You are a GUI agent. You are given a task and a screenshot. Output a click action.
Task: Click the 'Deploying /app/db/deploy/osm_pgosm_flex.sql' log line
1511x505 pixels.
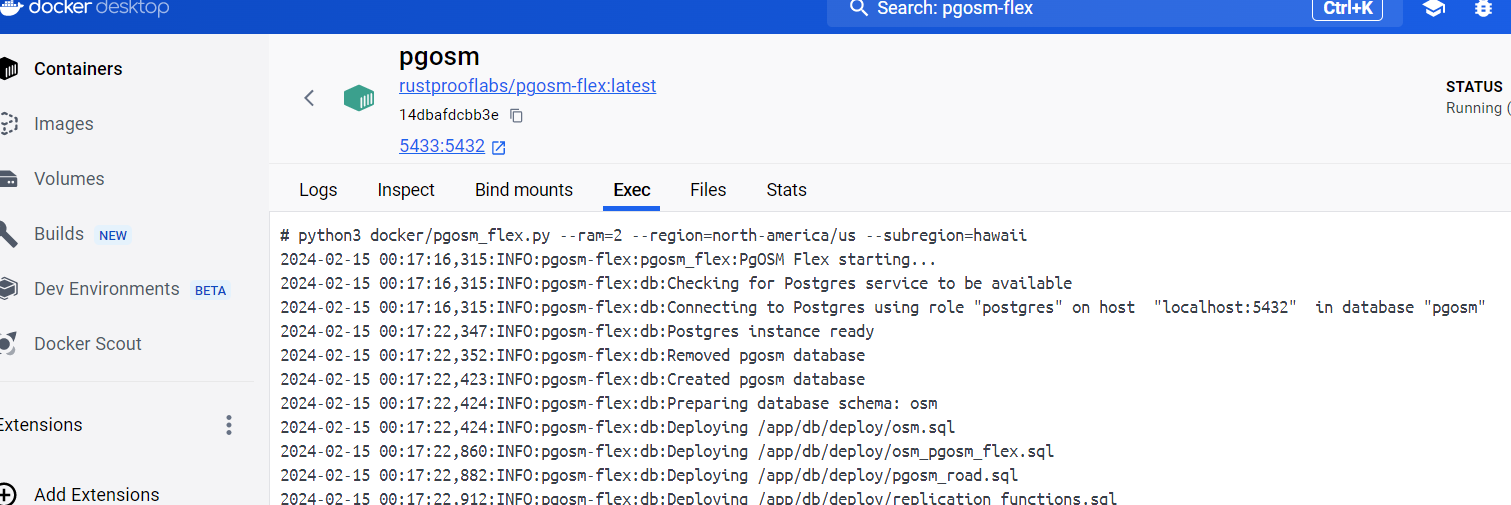pyautogui.click(x=667, y=452)
